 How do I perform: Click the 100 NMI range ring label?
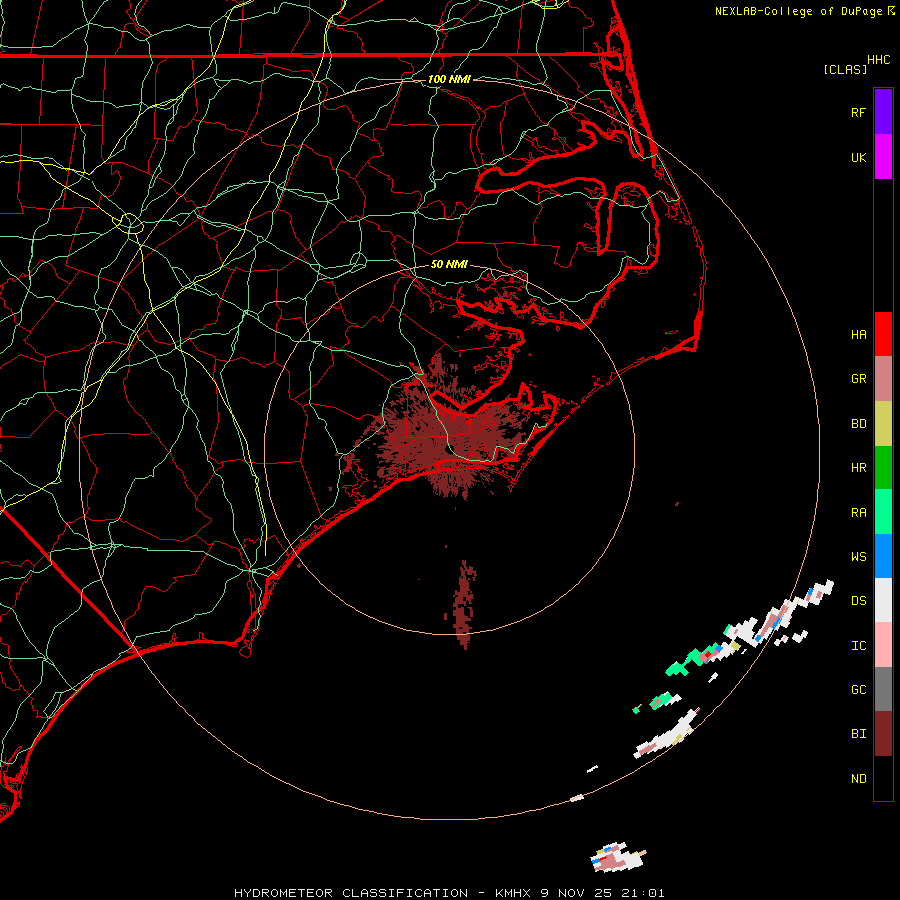449,79
